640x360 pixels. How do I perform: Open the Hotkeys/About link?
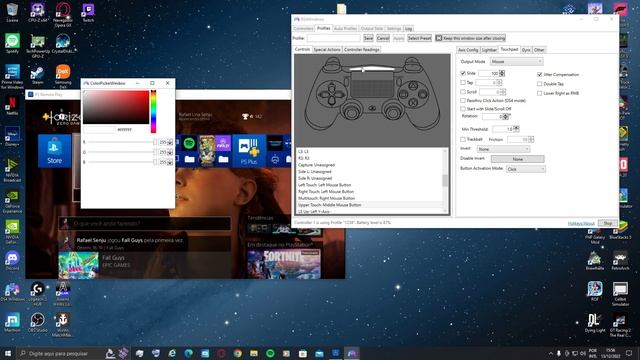581,224
